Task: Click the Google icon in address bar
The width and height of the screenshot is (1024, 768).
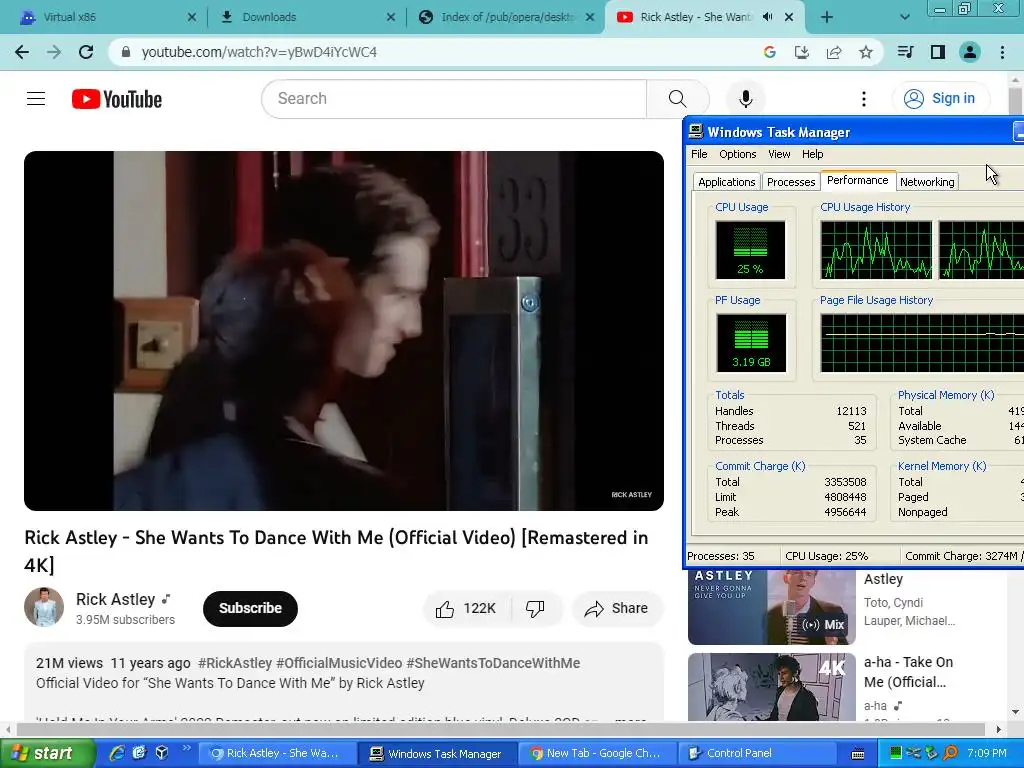Action: (770, 52)
